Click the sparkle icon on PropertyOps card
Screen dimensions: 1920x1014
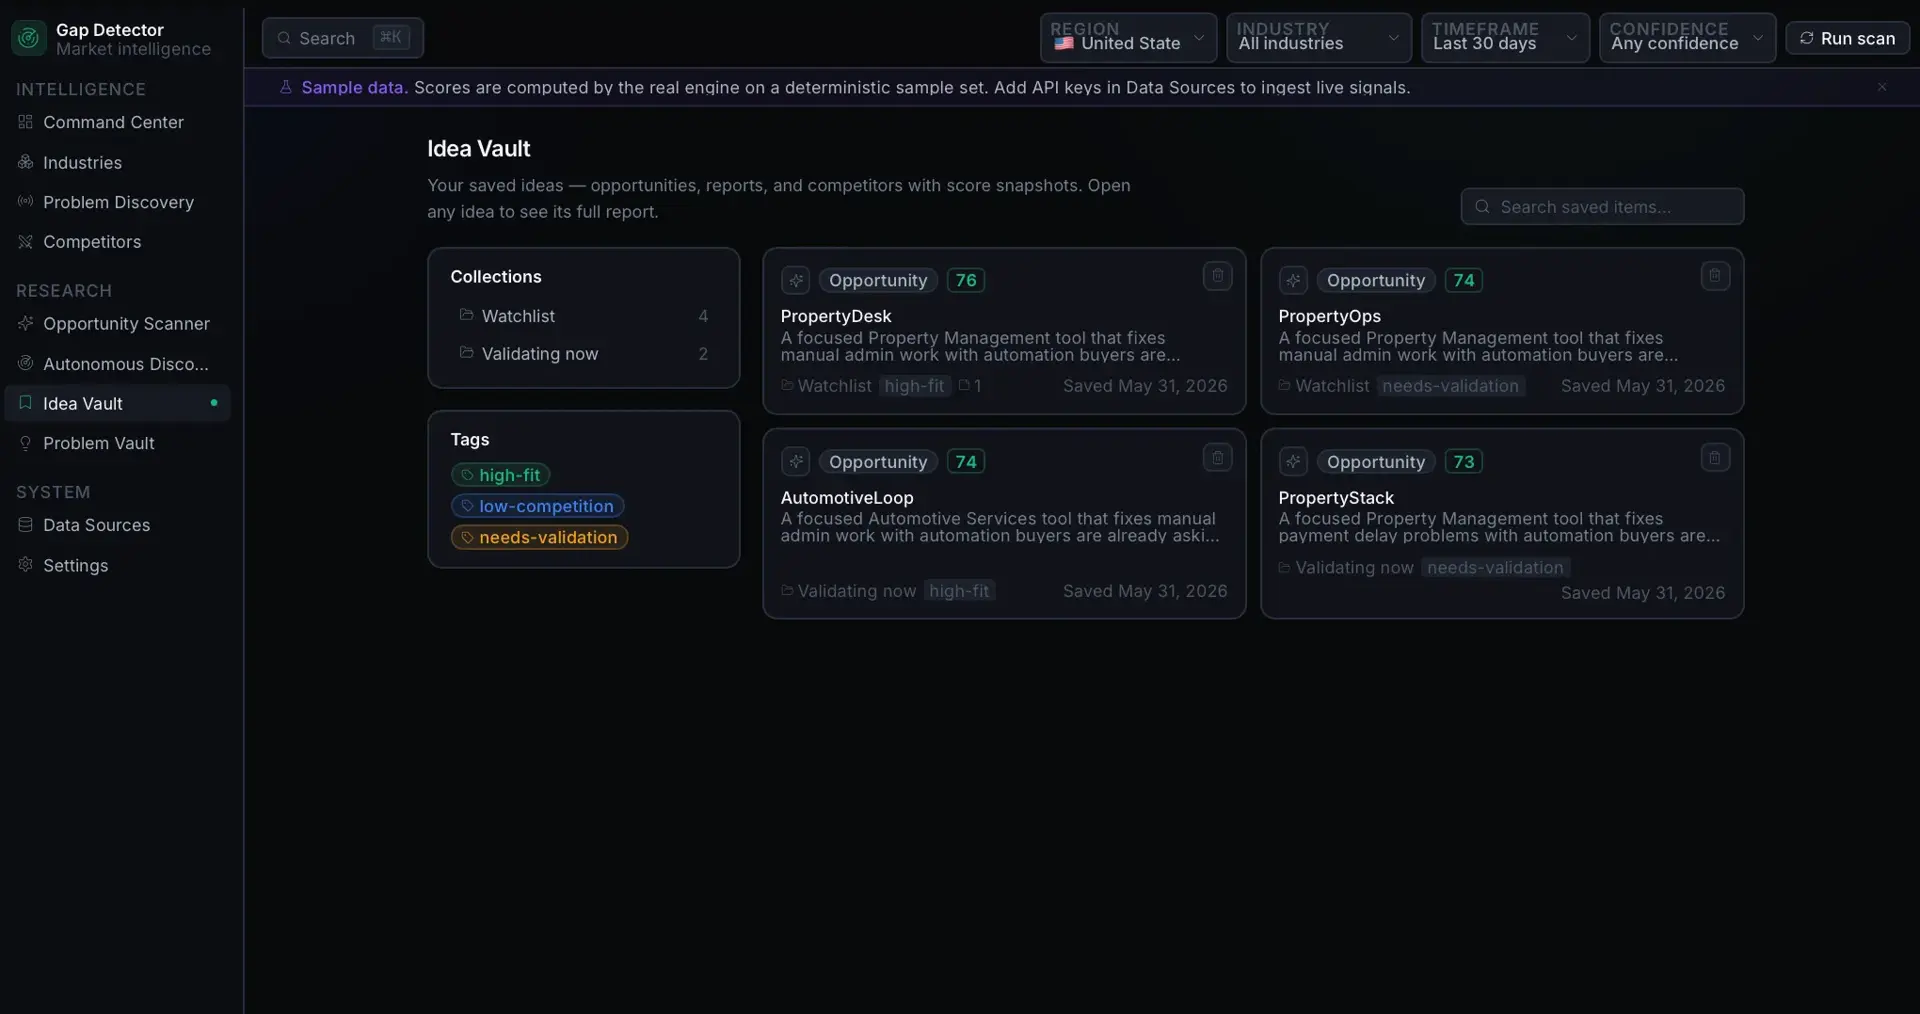point(1293,281)
